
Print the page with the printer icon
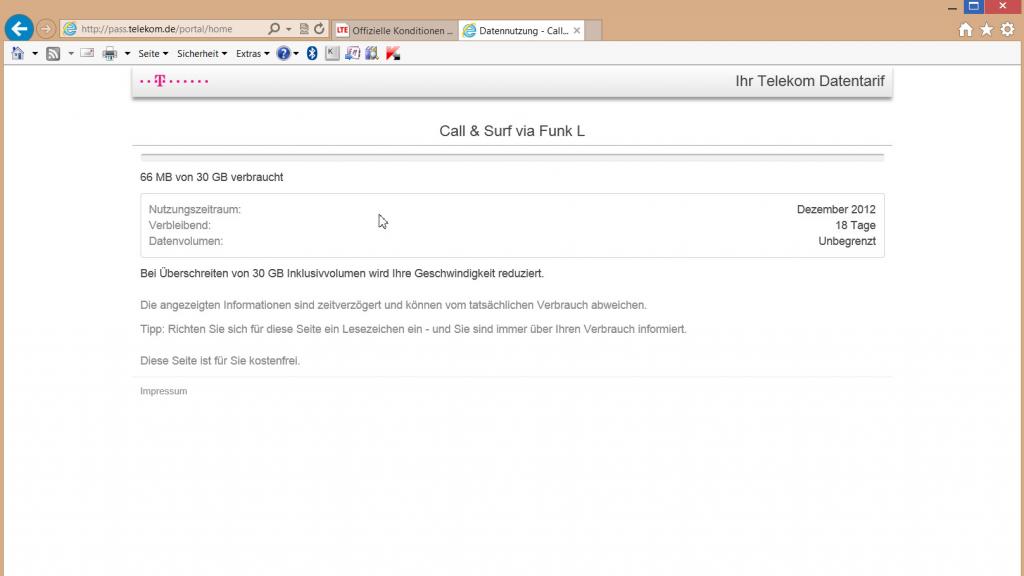pos(110,54)
